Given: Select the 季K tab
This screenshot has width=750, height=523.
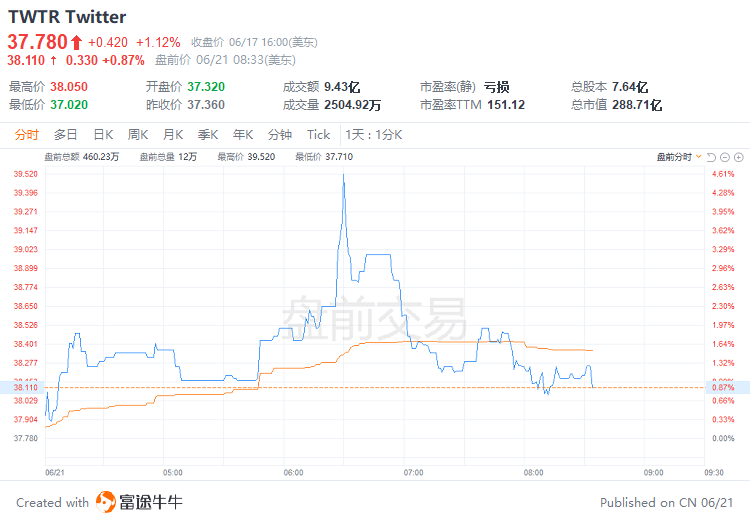Looking at the screenshot, I should (x=208, y=135).
